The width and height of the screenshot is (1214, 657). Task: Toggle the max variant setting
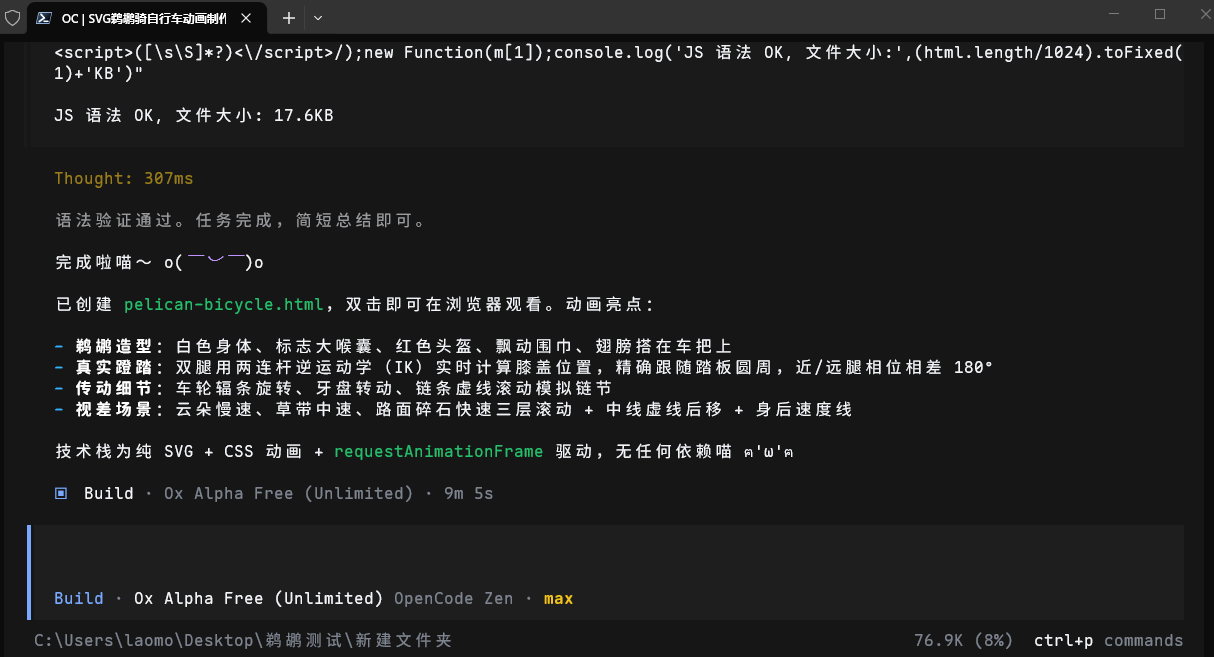(558, 598)
